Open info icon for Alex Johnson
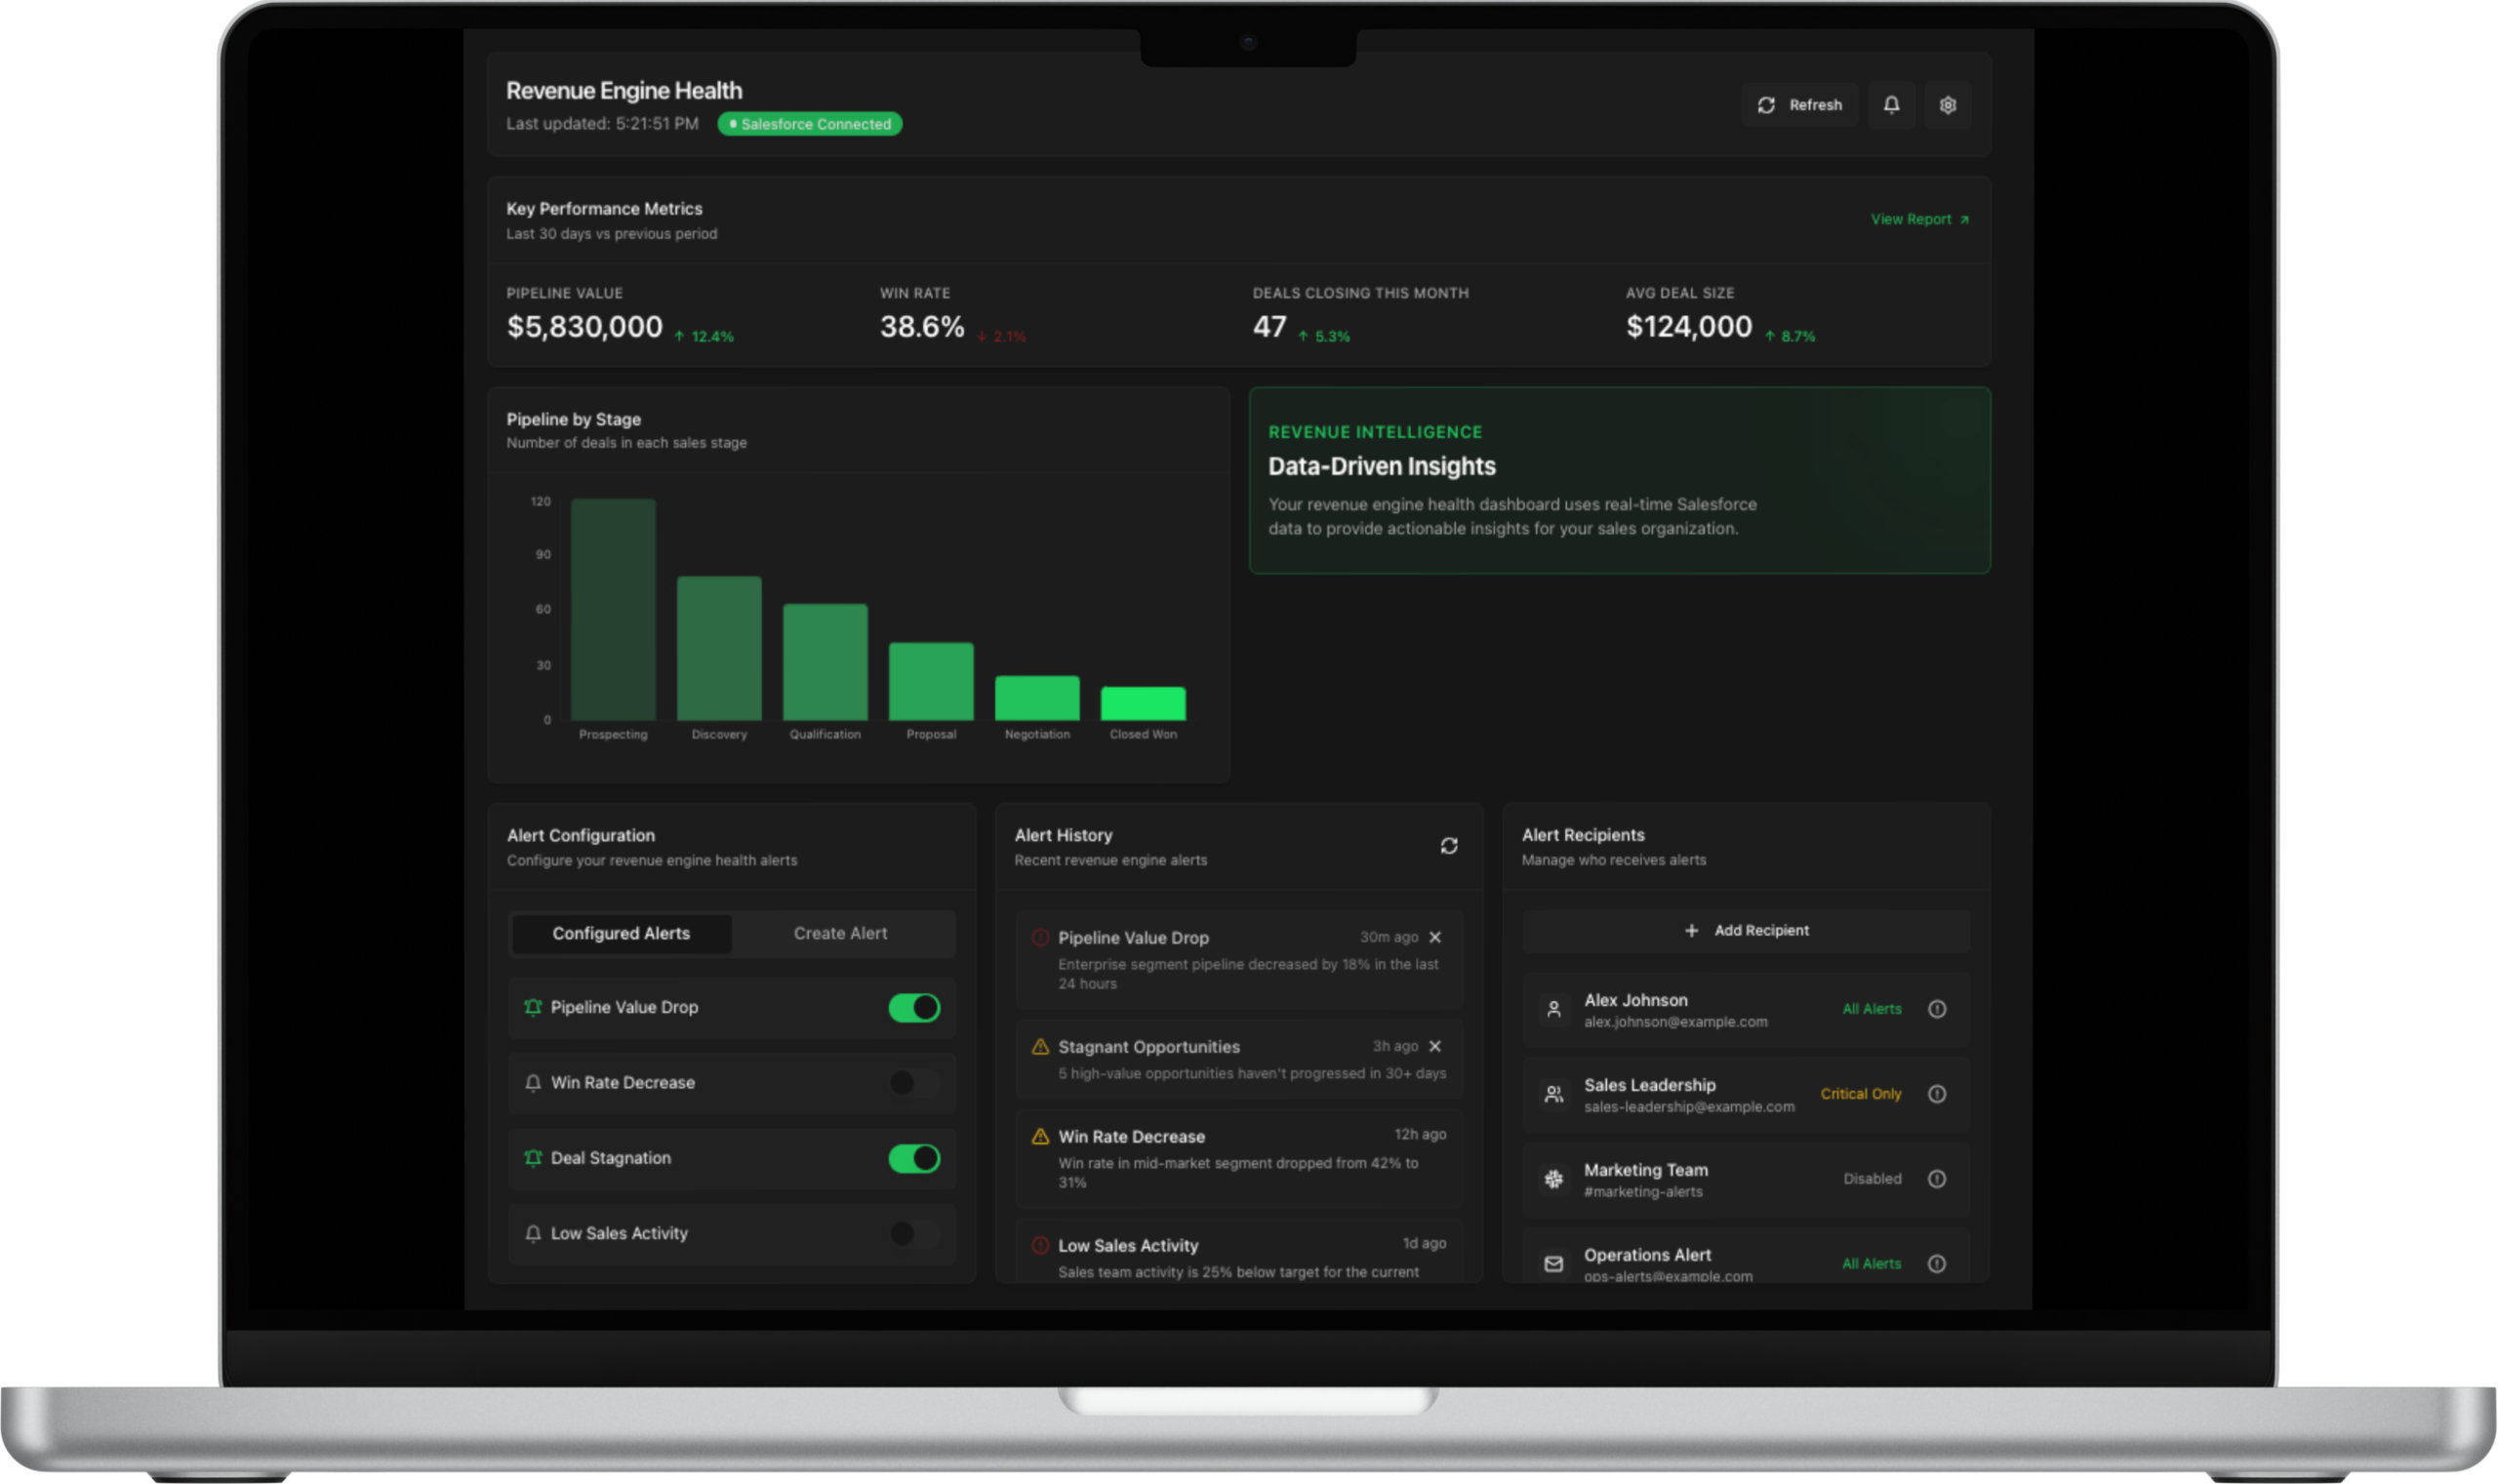Screen dimensions: 2498x1484 point(1937,1009)
